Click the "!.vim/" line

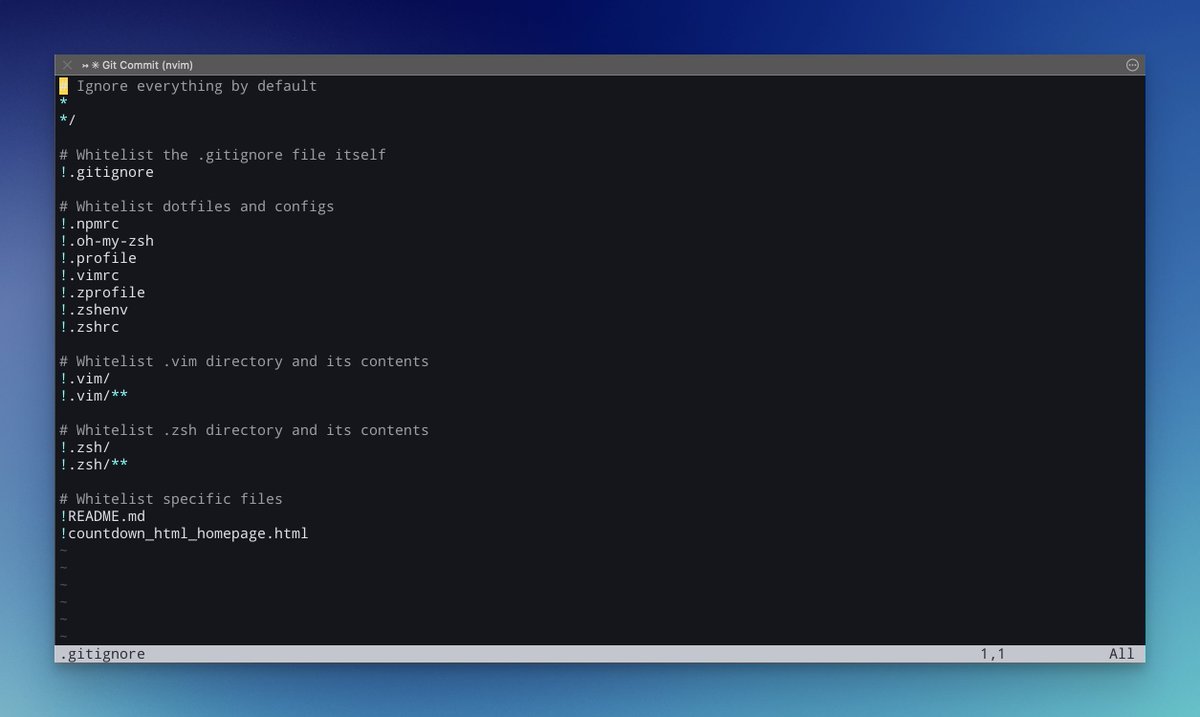tap(85, 379)
